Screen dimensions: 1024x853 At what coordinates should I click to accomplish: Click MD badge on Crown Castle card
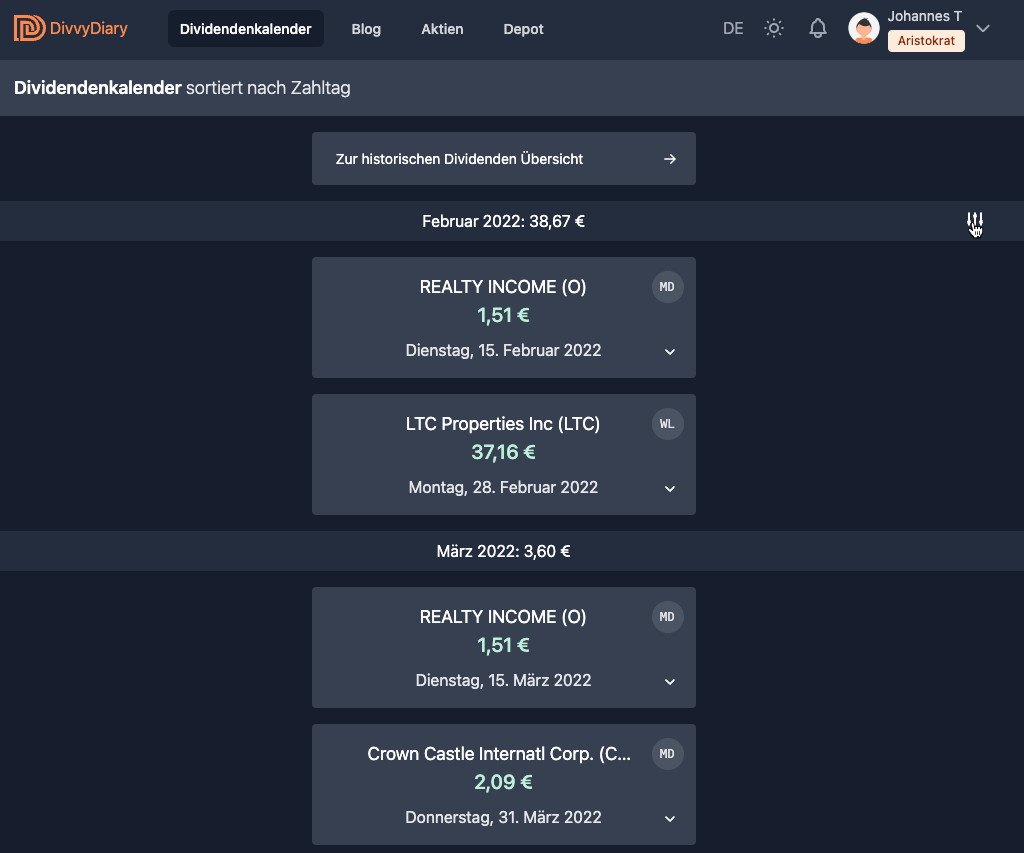(x=667, y=754)
